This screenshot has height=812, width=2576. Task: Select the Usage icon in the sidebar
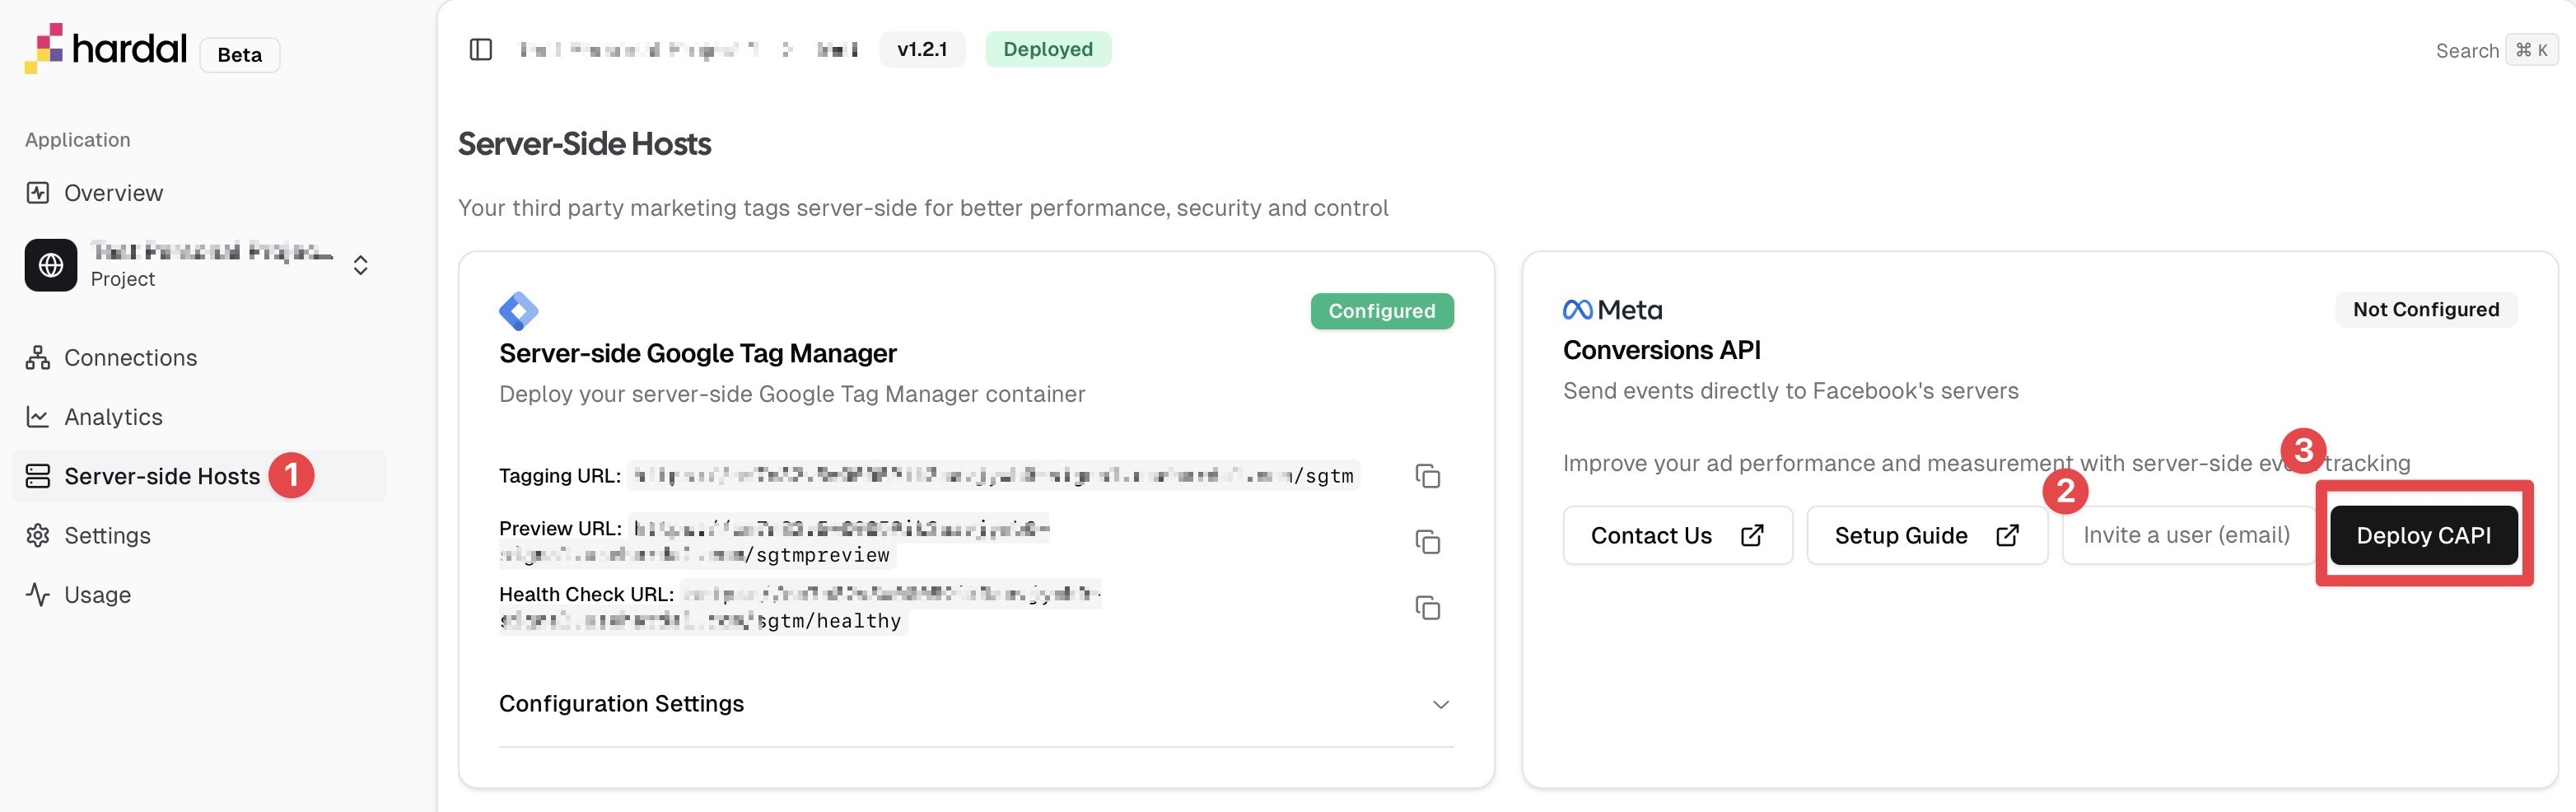(37, 594)
